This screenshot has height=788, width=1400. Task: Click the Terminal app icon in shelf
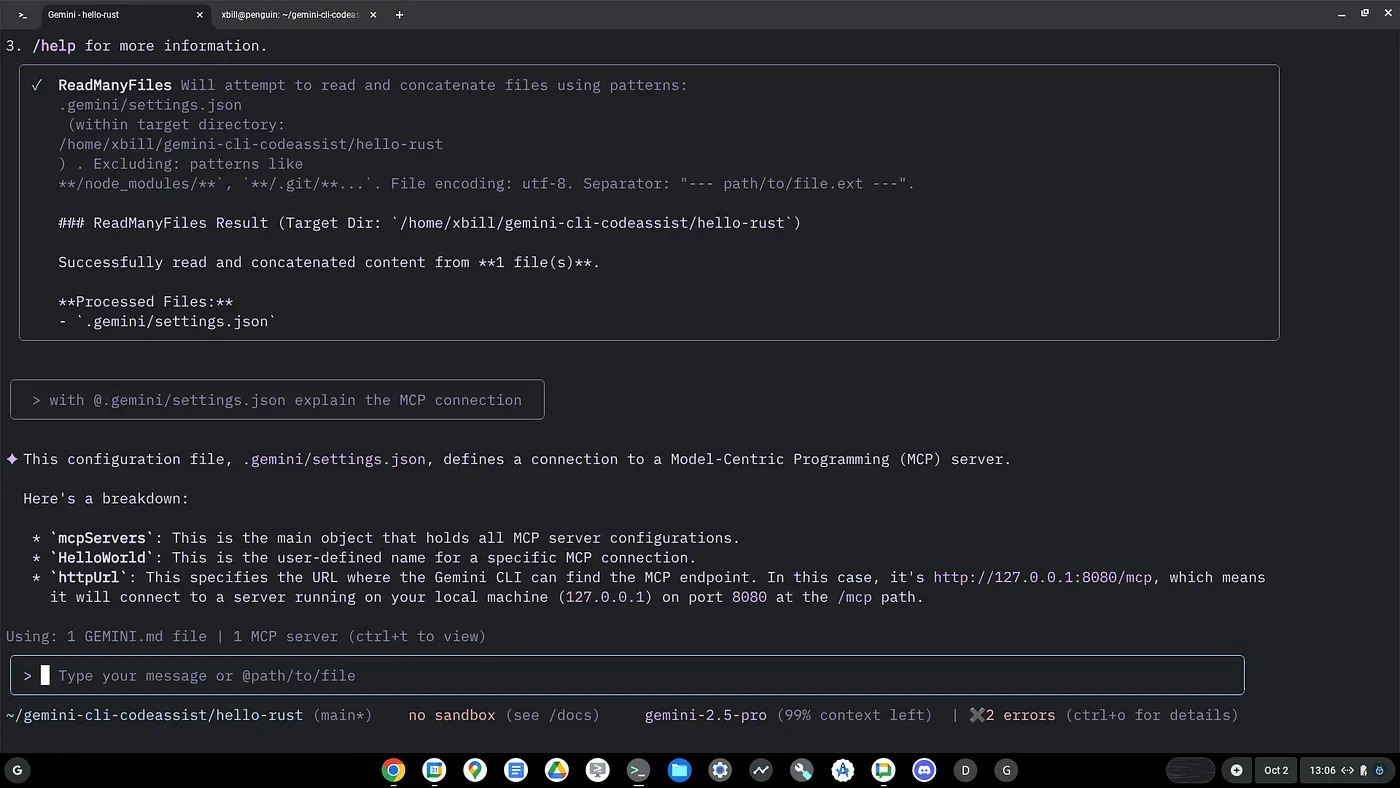[638, 770]
